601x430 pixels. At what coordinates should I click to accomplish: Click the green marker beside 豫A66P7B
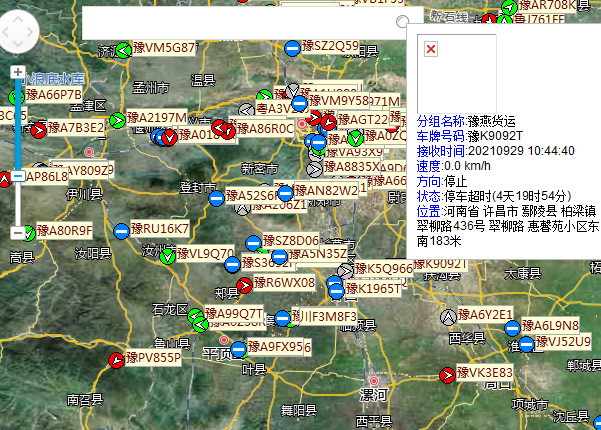(x=16, y=97)
